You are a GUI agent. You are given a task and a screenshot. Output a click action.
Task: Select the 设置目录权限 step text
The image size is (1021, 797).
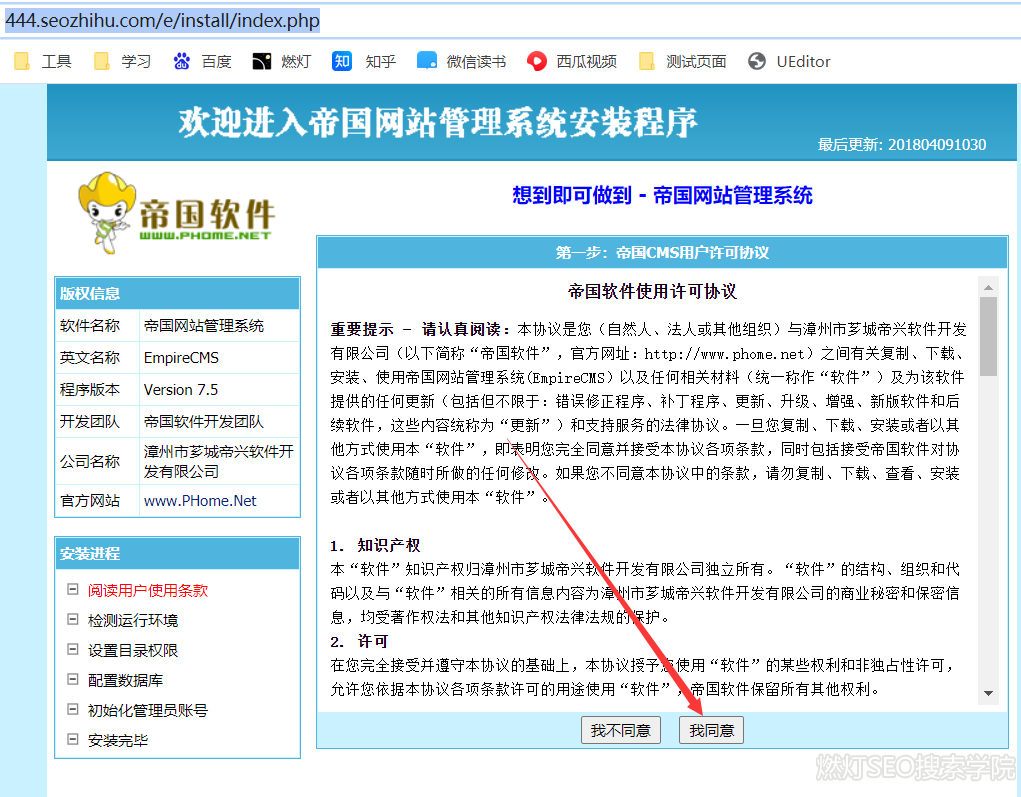tap(133, 650)
